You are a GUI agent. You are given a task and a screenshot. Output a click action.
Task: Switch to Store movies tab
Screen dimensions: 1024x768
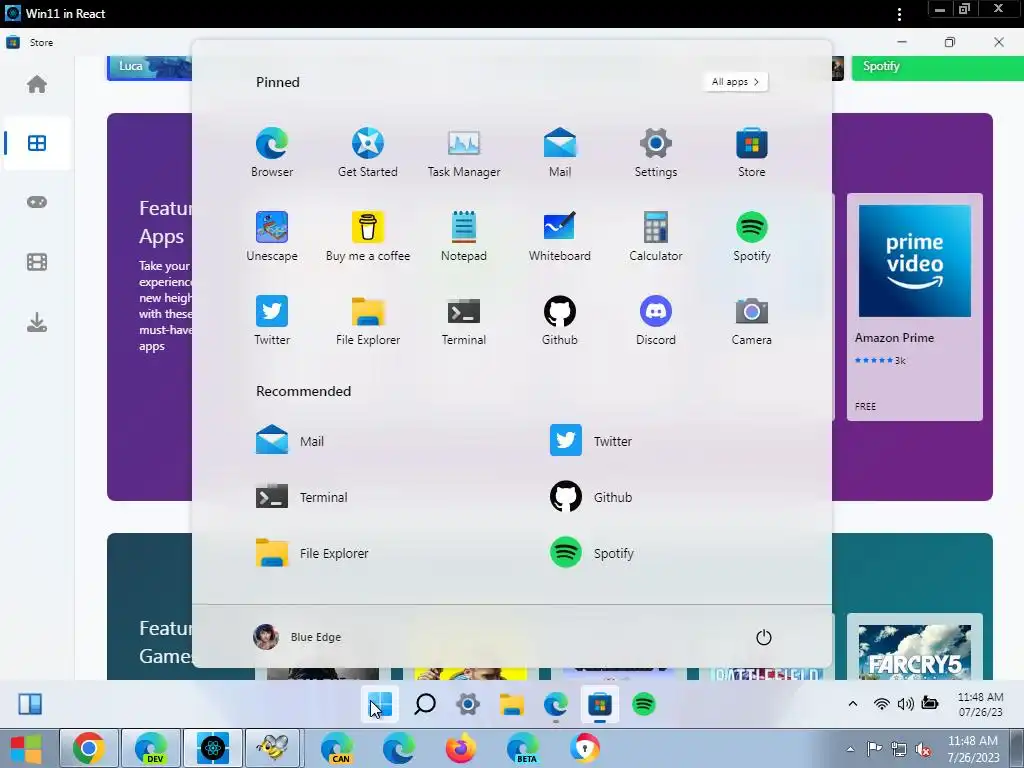[37, 262]
